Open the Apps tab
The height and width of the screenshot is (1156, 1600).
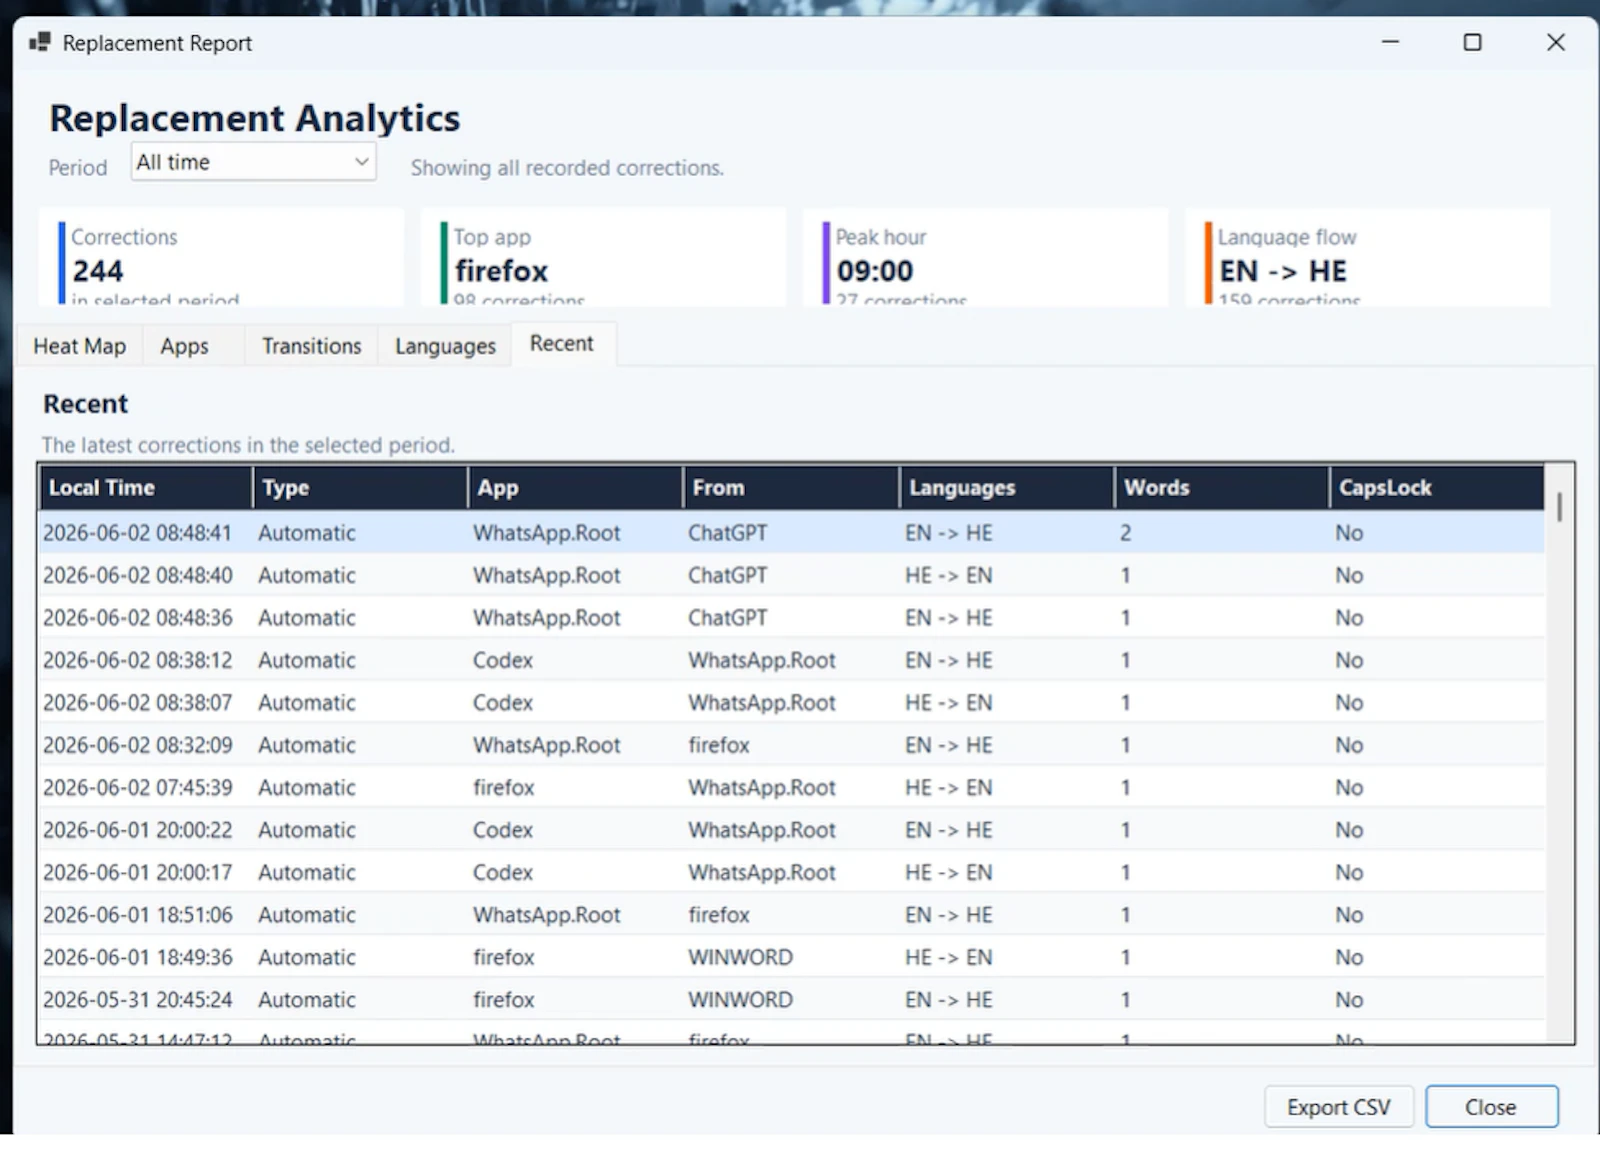click(x=185, y=346)
